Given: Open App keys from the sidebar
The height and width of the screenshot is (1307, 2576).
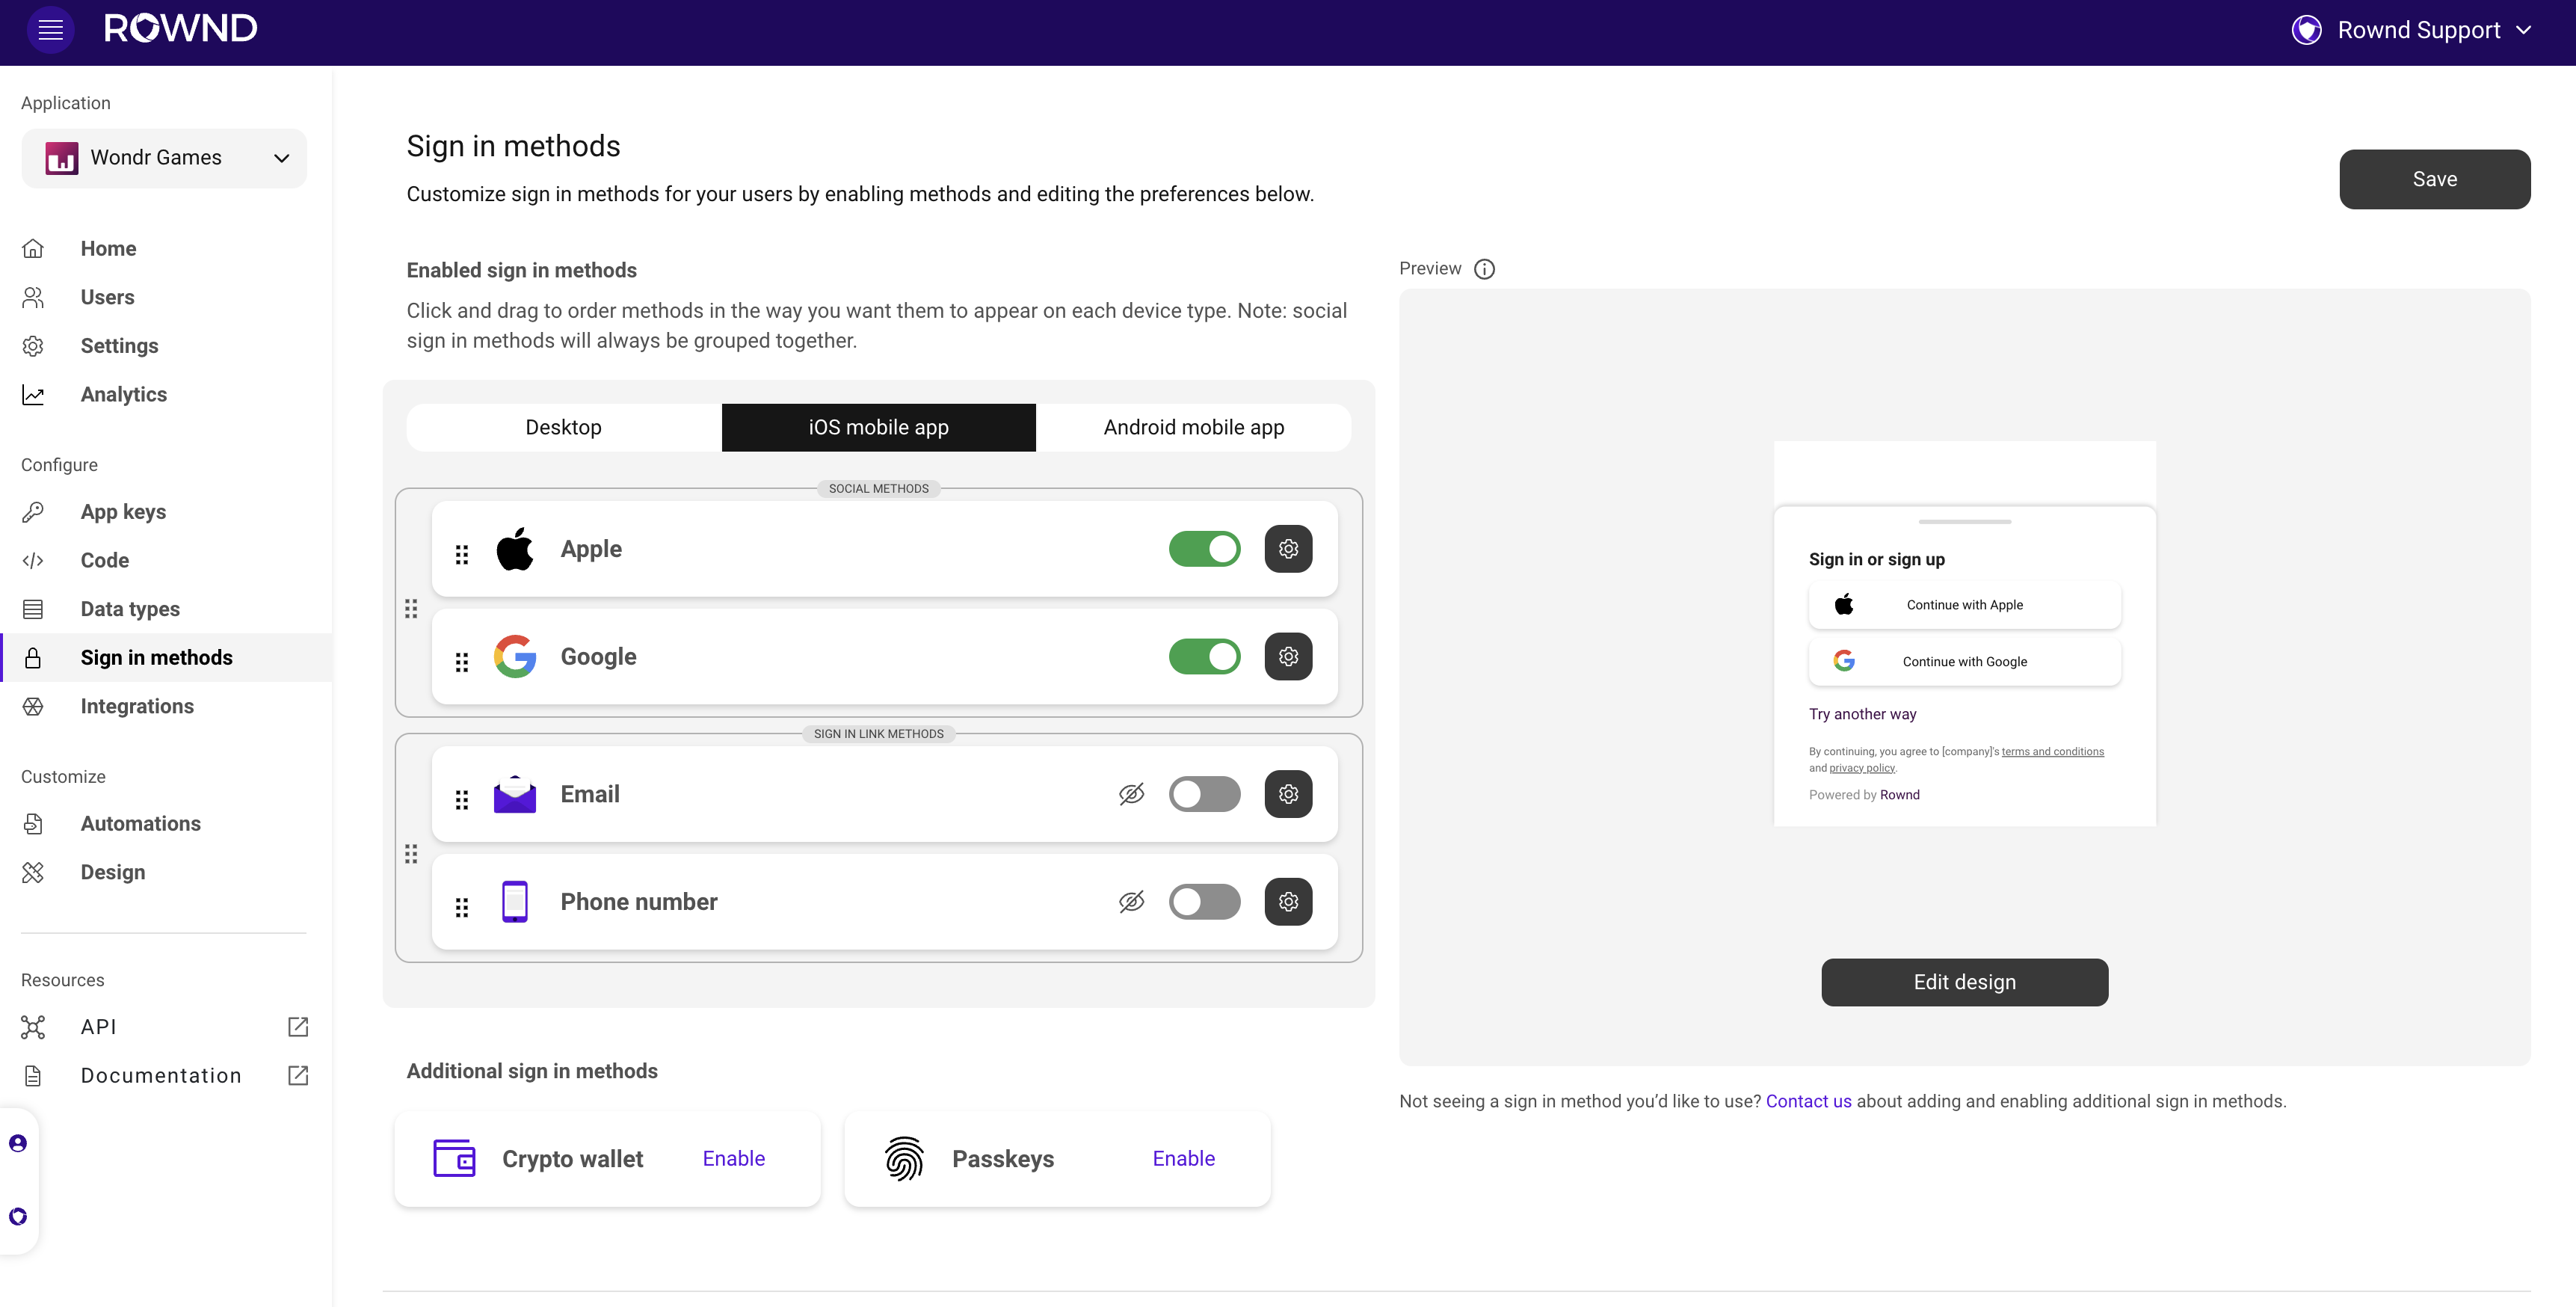Looking at the screenshot, I should point(123,511).
